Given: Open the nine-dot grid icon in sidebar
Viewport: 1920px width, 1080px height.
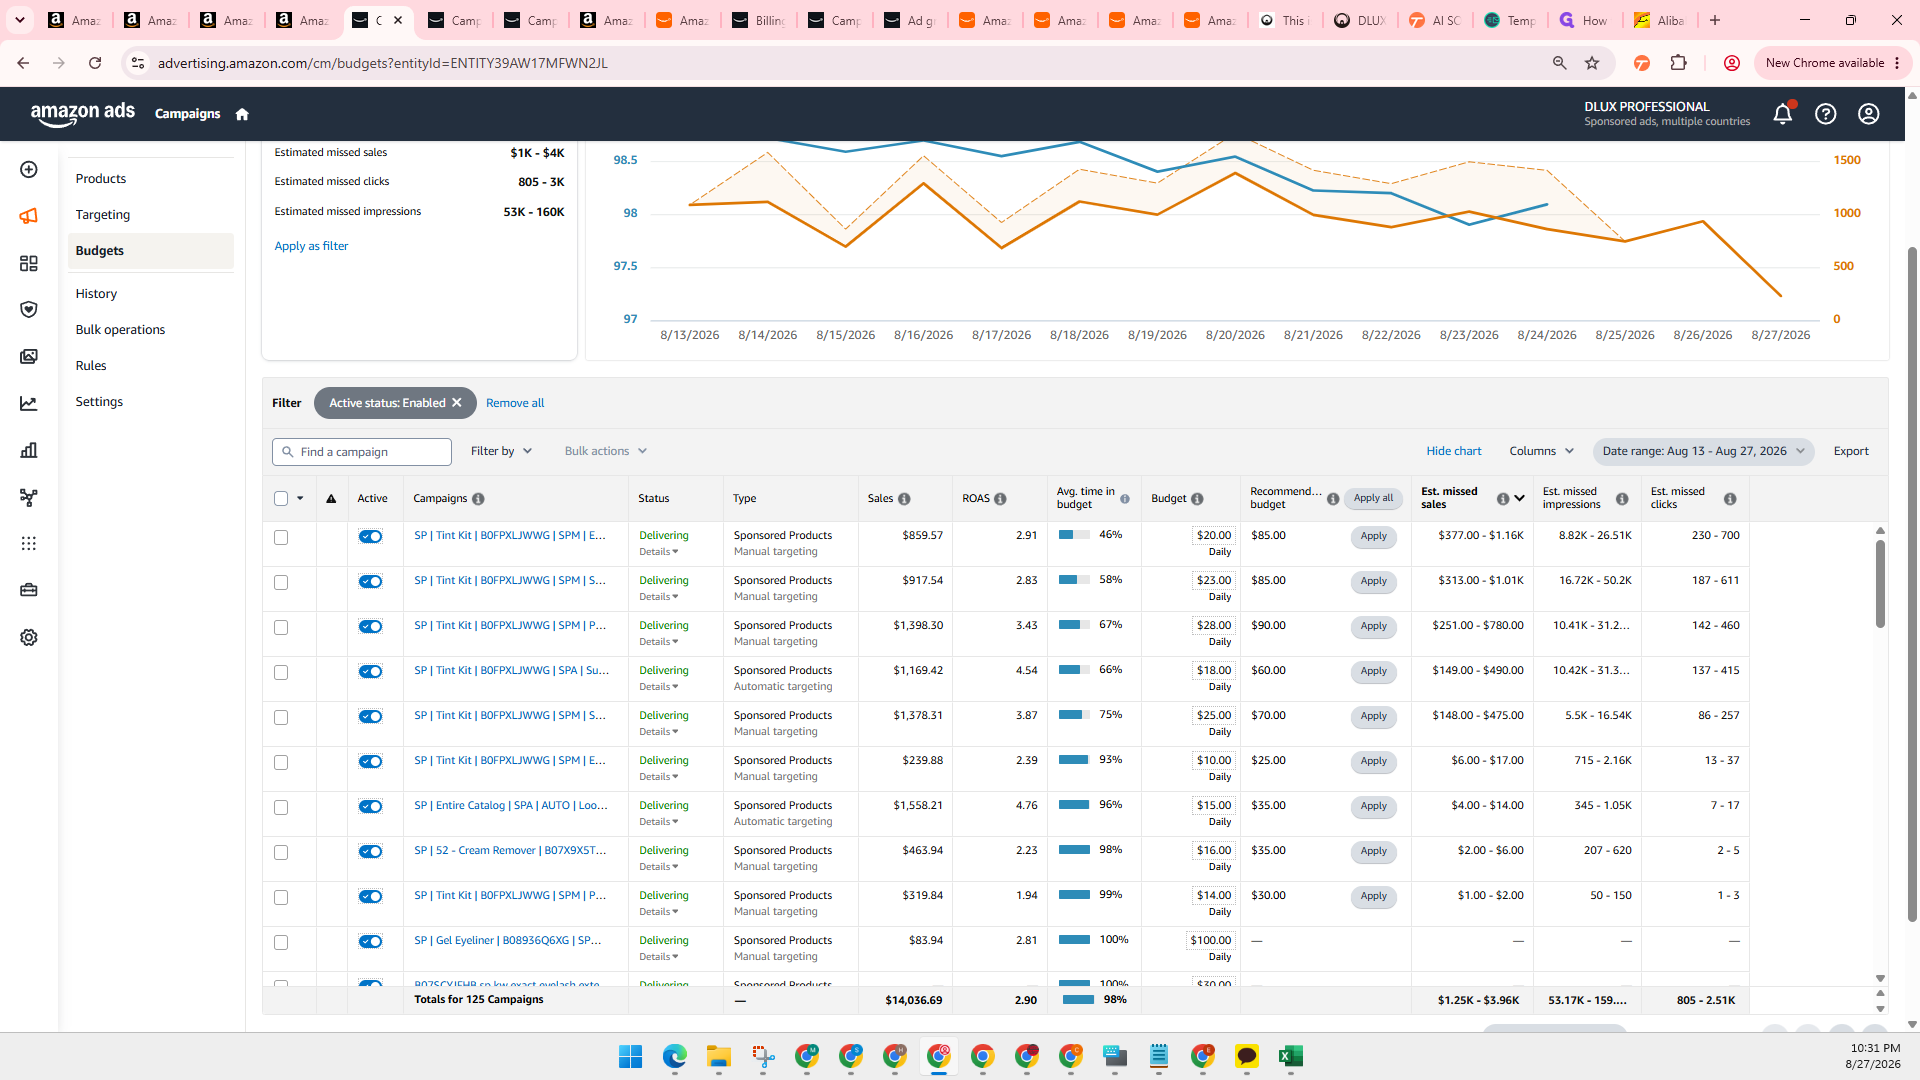Looking at the screenshot, I should [29, 544].
